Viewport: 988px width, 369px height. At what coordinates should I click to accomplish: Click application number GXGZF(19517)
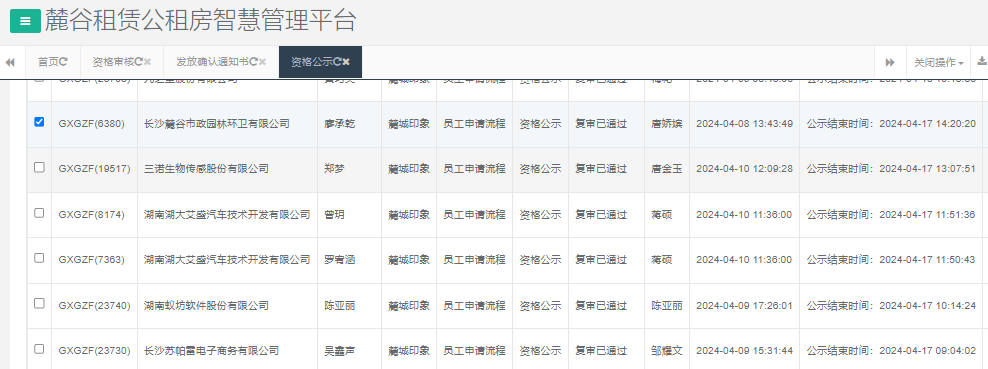[95, 169]
